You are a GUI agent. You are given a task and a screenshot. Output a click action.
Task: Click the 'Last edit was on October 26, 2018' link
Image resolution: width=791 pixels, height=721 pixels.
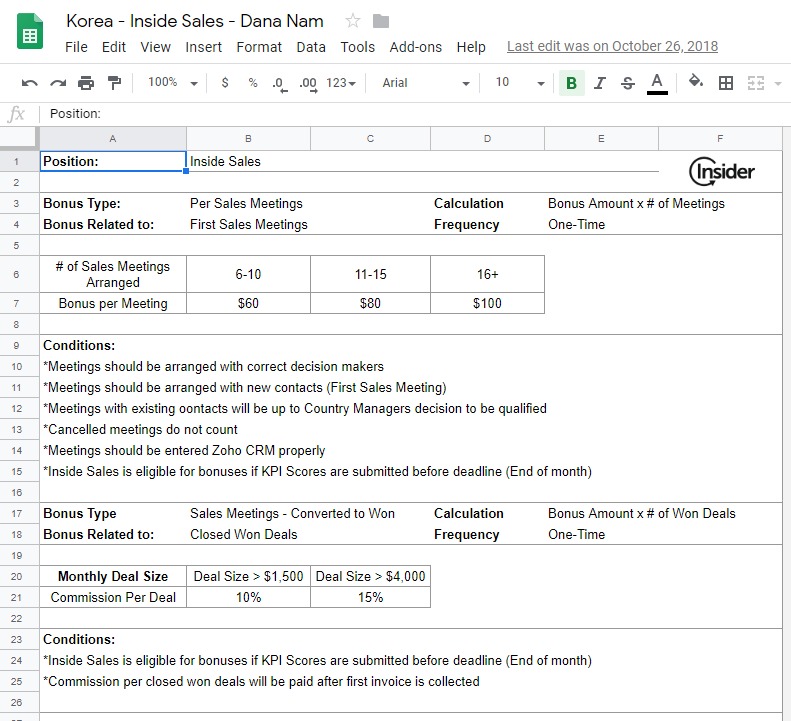pyautogui.click(x=612, y=47)
